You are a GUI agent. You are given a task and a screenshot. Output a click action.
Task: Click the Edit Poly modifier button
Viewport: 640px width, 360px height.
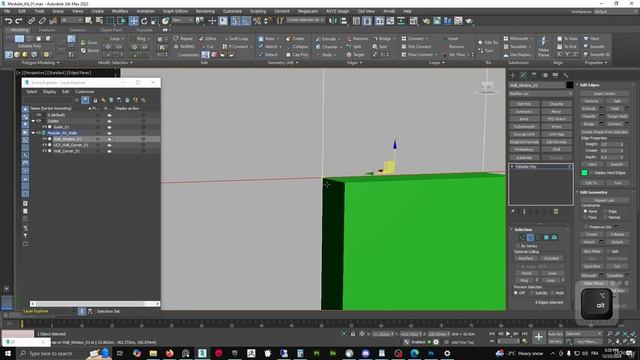click(x=524, y=104)
